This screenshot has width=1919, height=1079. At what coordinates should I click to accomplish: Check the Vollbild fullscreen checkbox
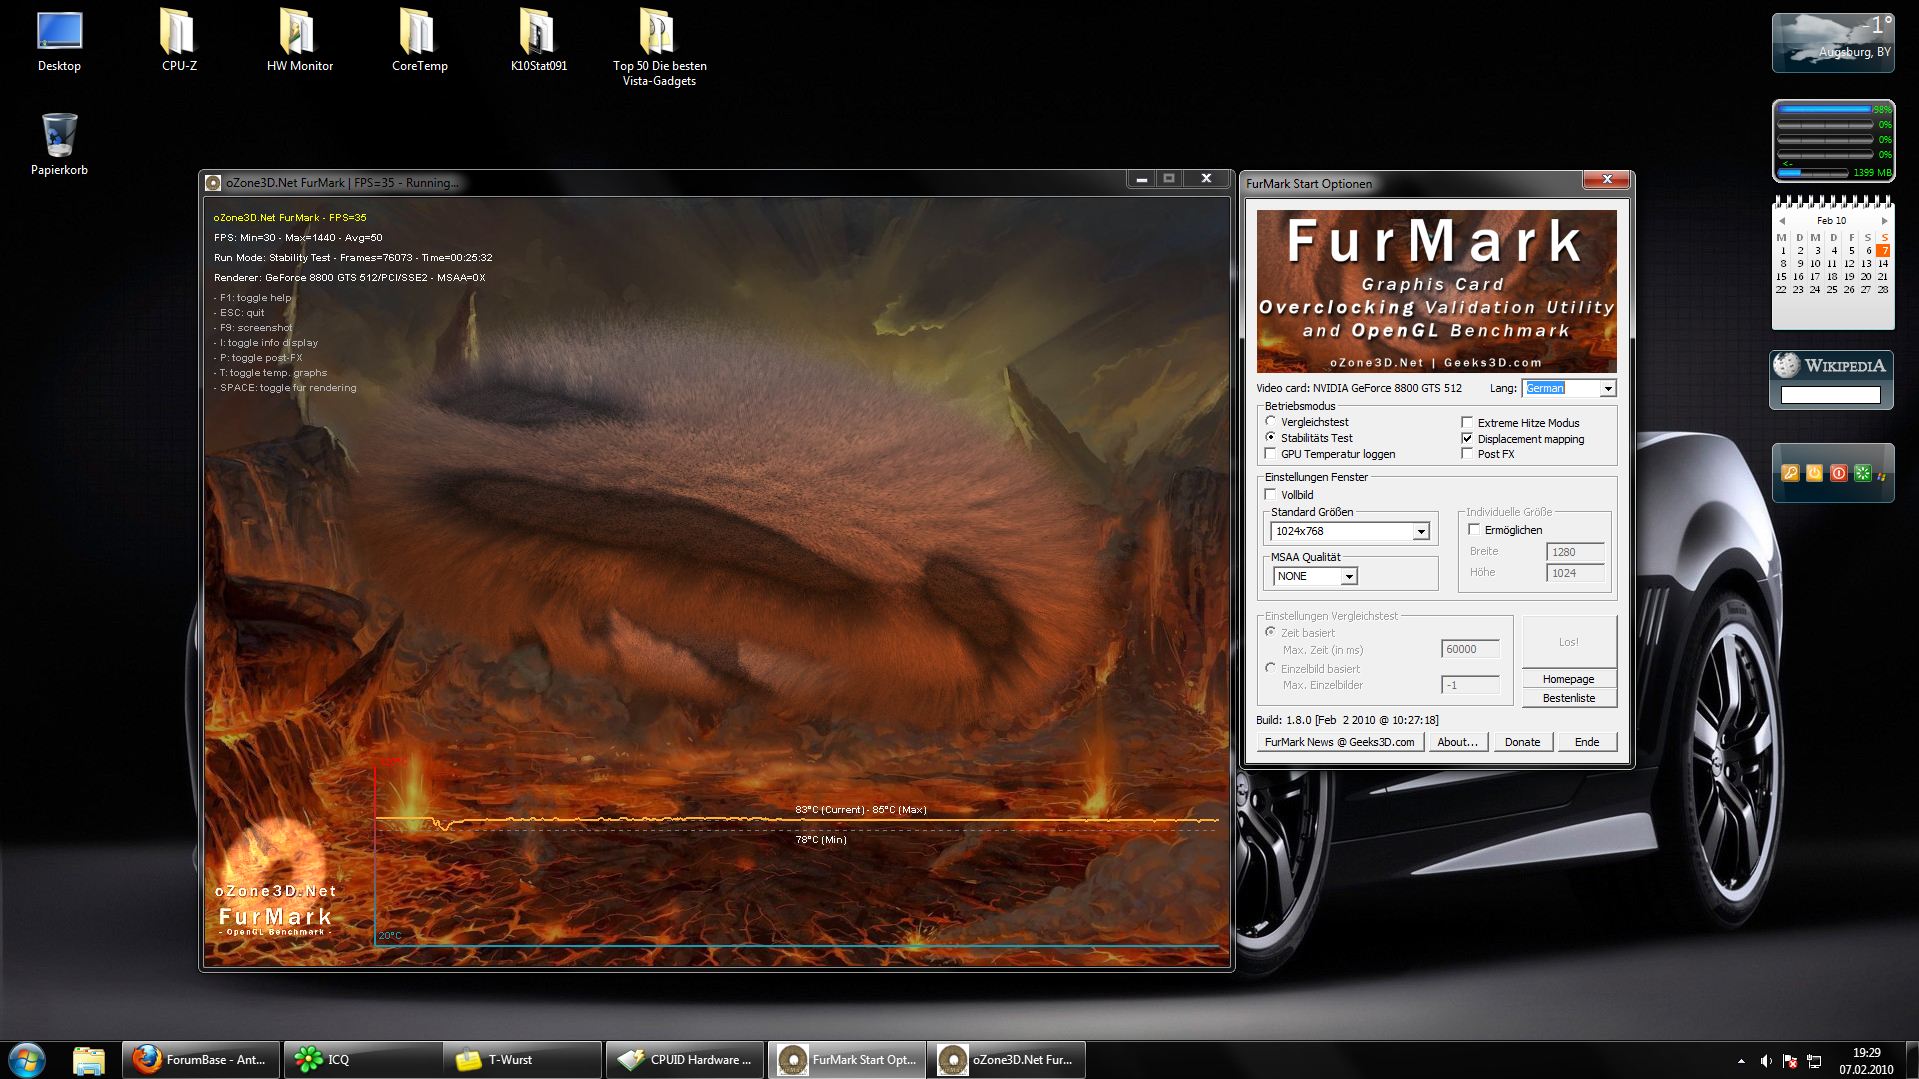1271,495
